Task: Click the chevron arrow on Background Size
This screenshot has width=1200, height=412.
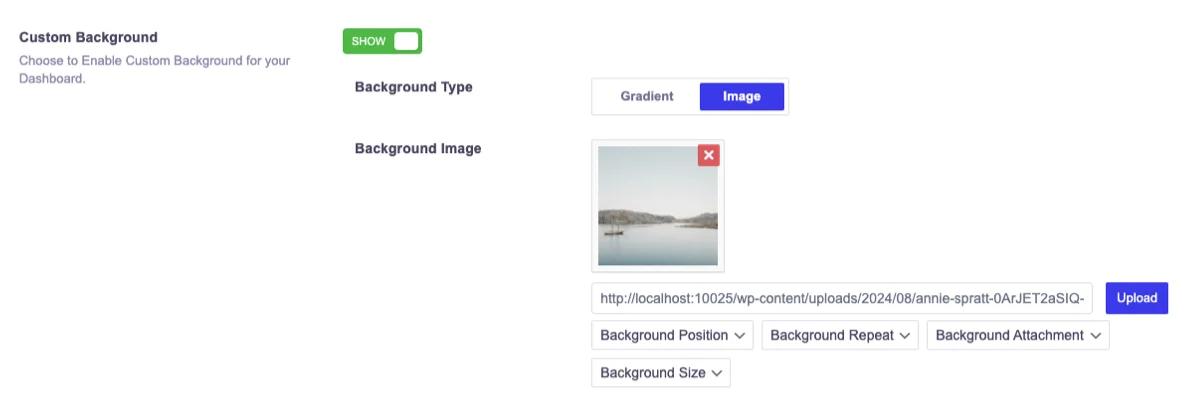Action: pyautogui.click(x=716, y=373)
